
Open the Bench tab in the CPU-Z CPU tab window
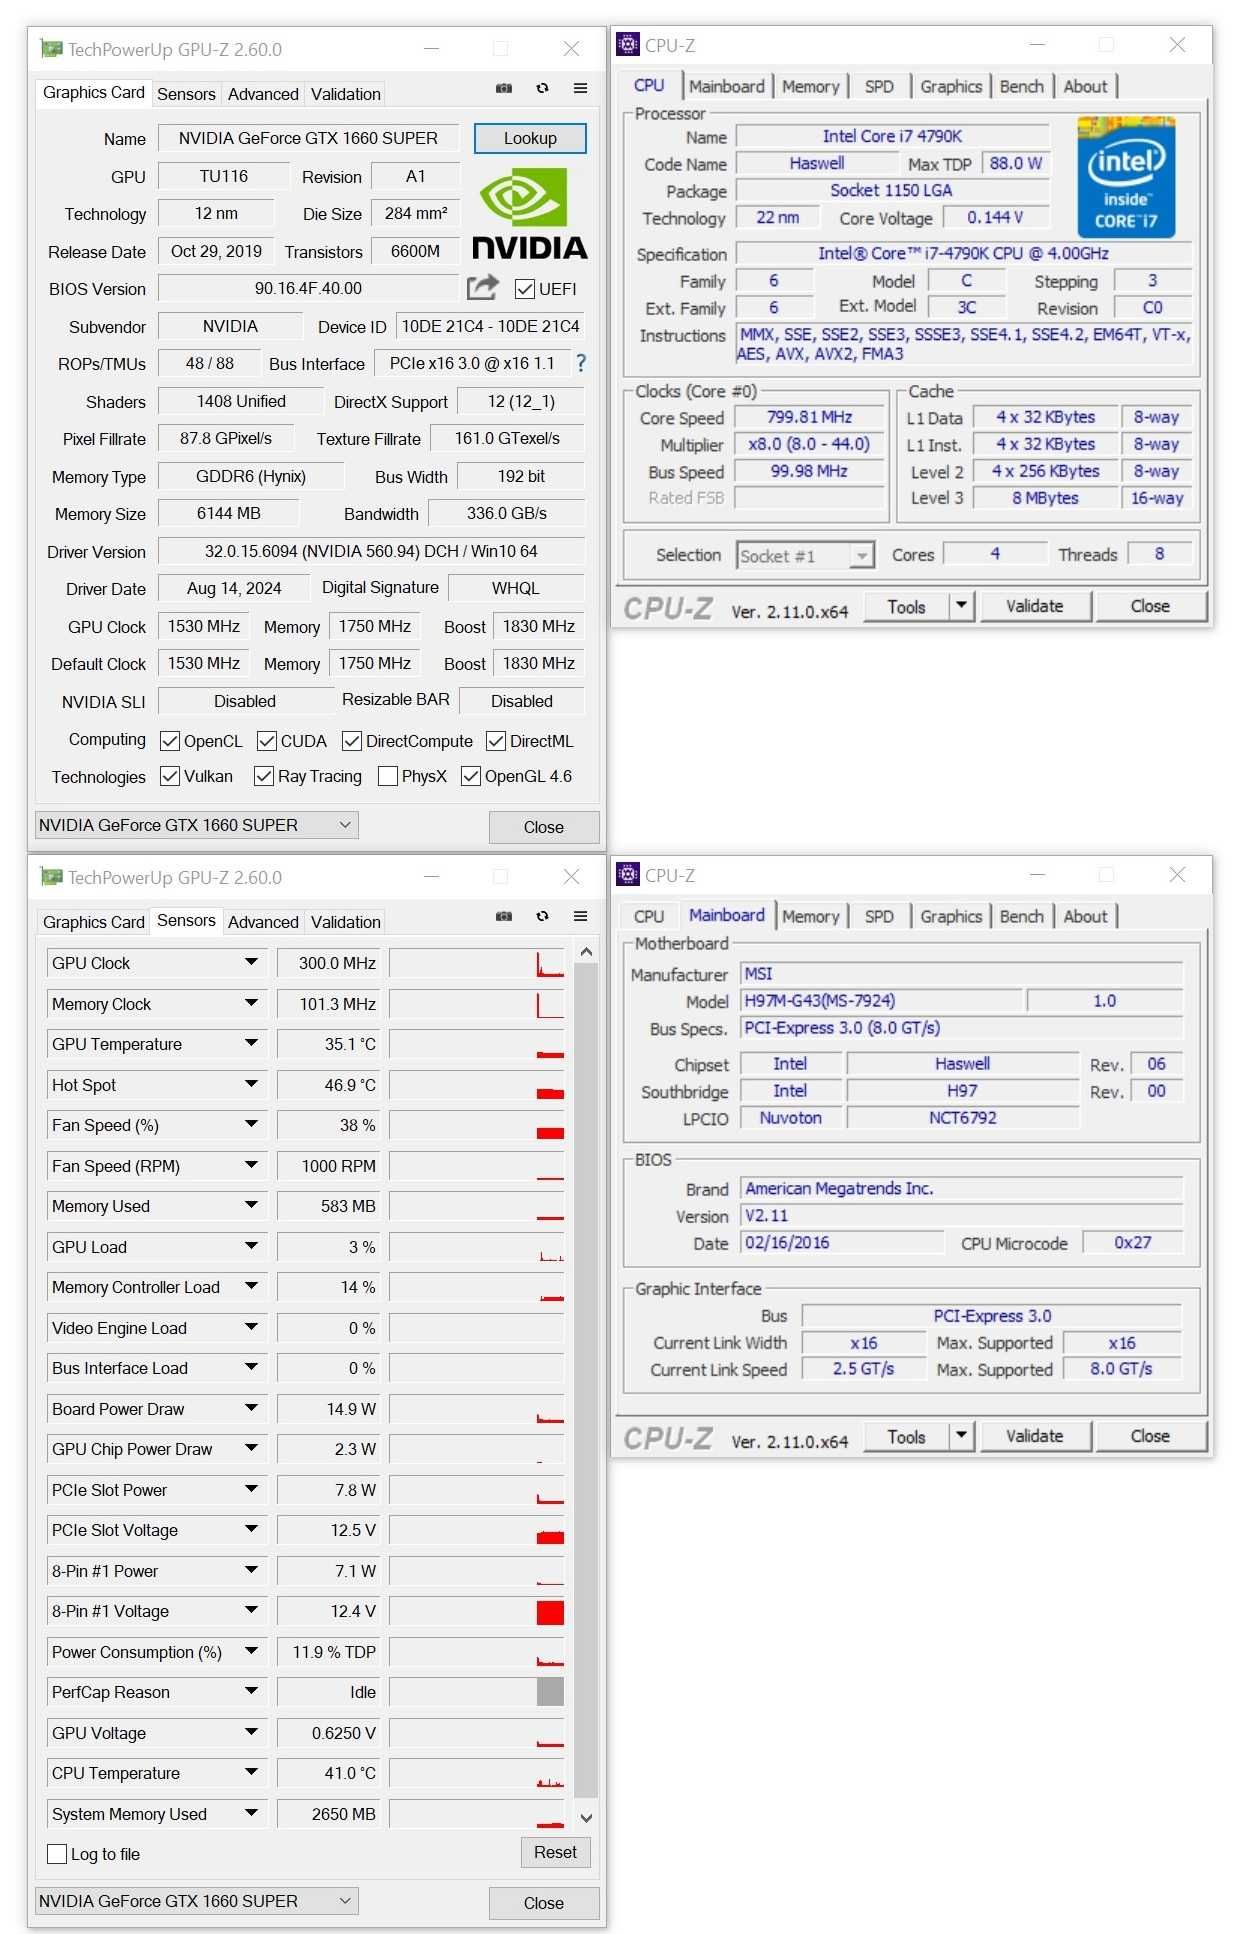tap(1021, 86)
